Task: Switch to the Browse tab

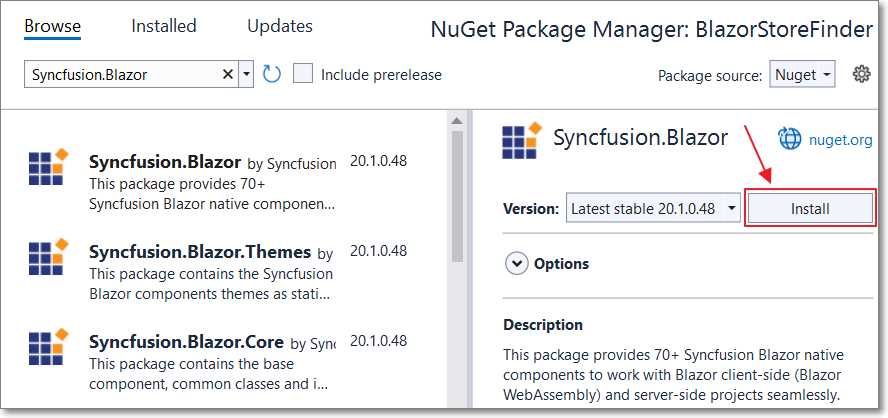Action: [53, 26]
